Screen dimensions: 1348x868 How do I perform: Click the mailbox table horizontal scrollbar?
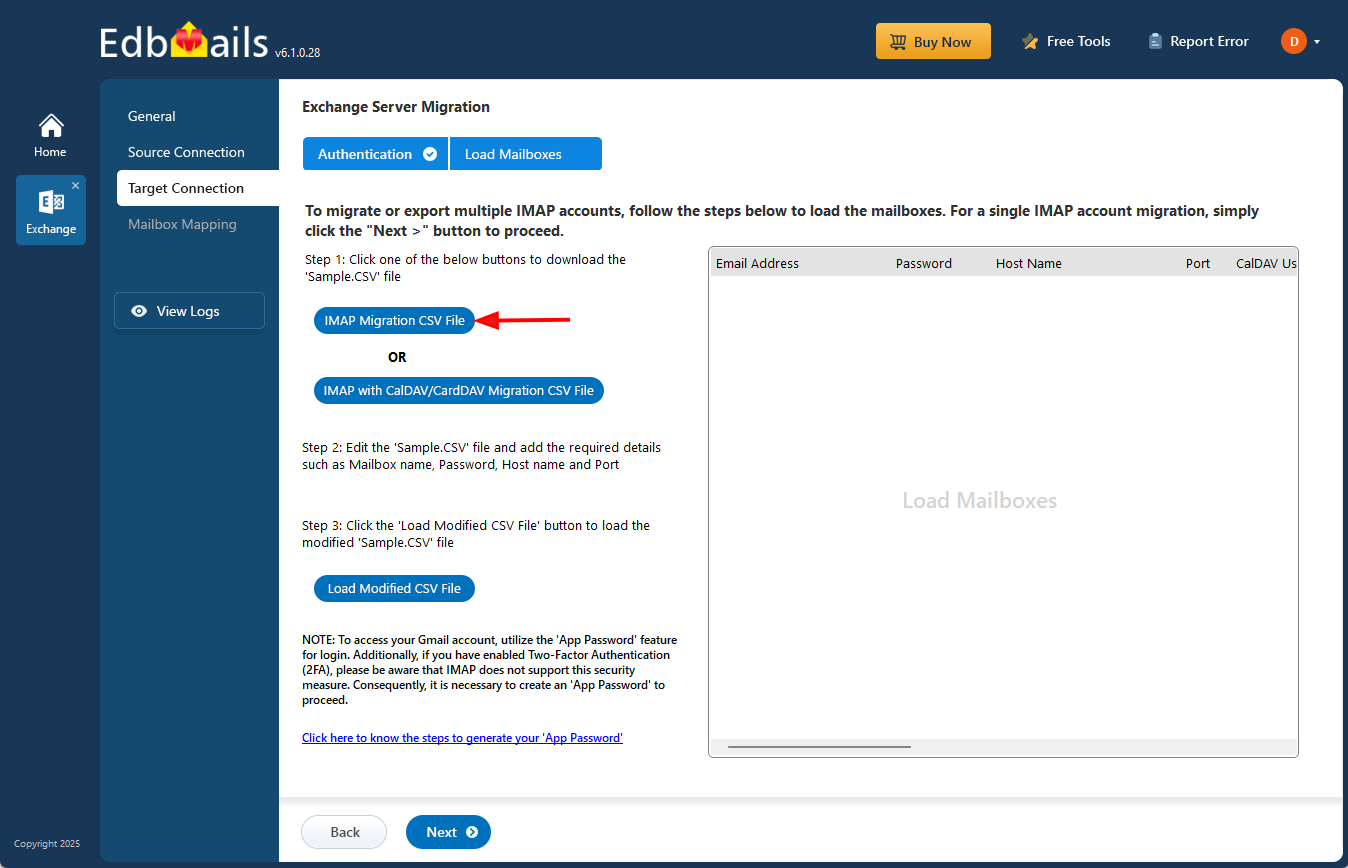[819, 747]
